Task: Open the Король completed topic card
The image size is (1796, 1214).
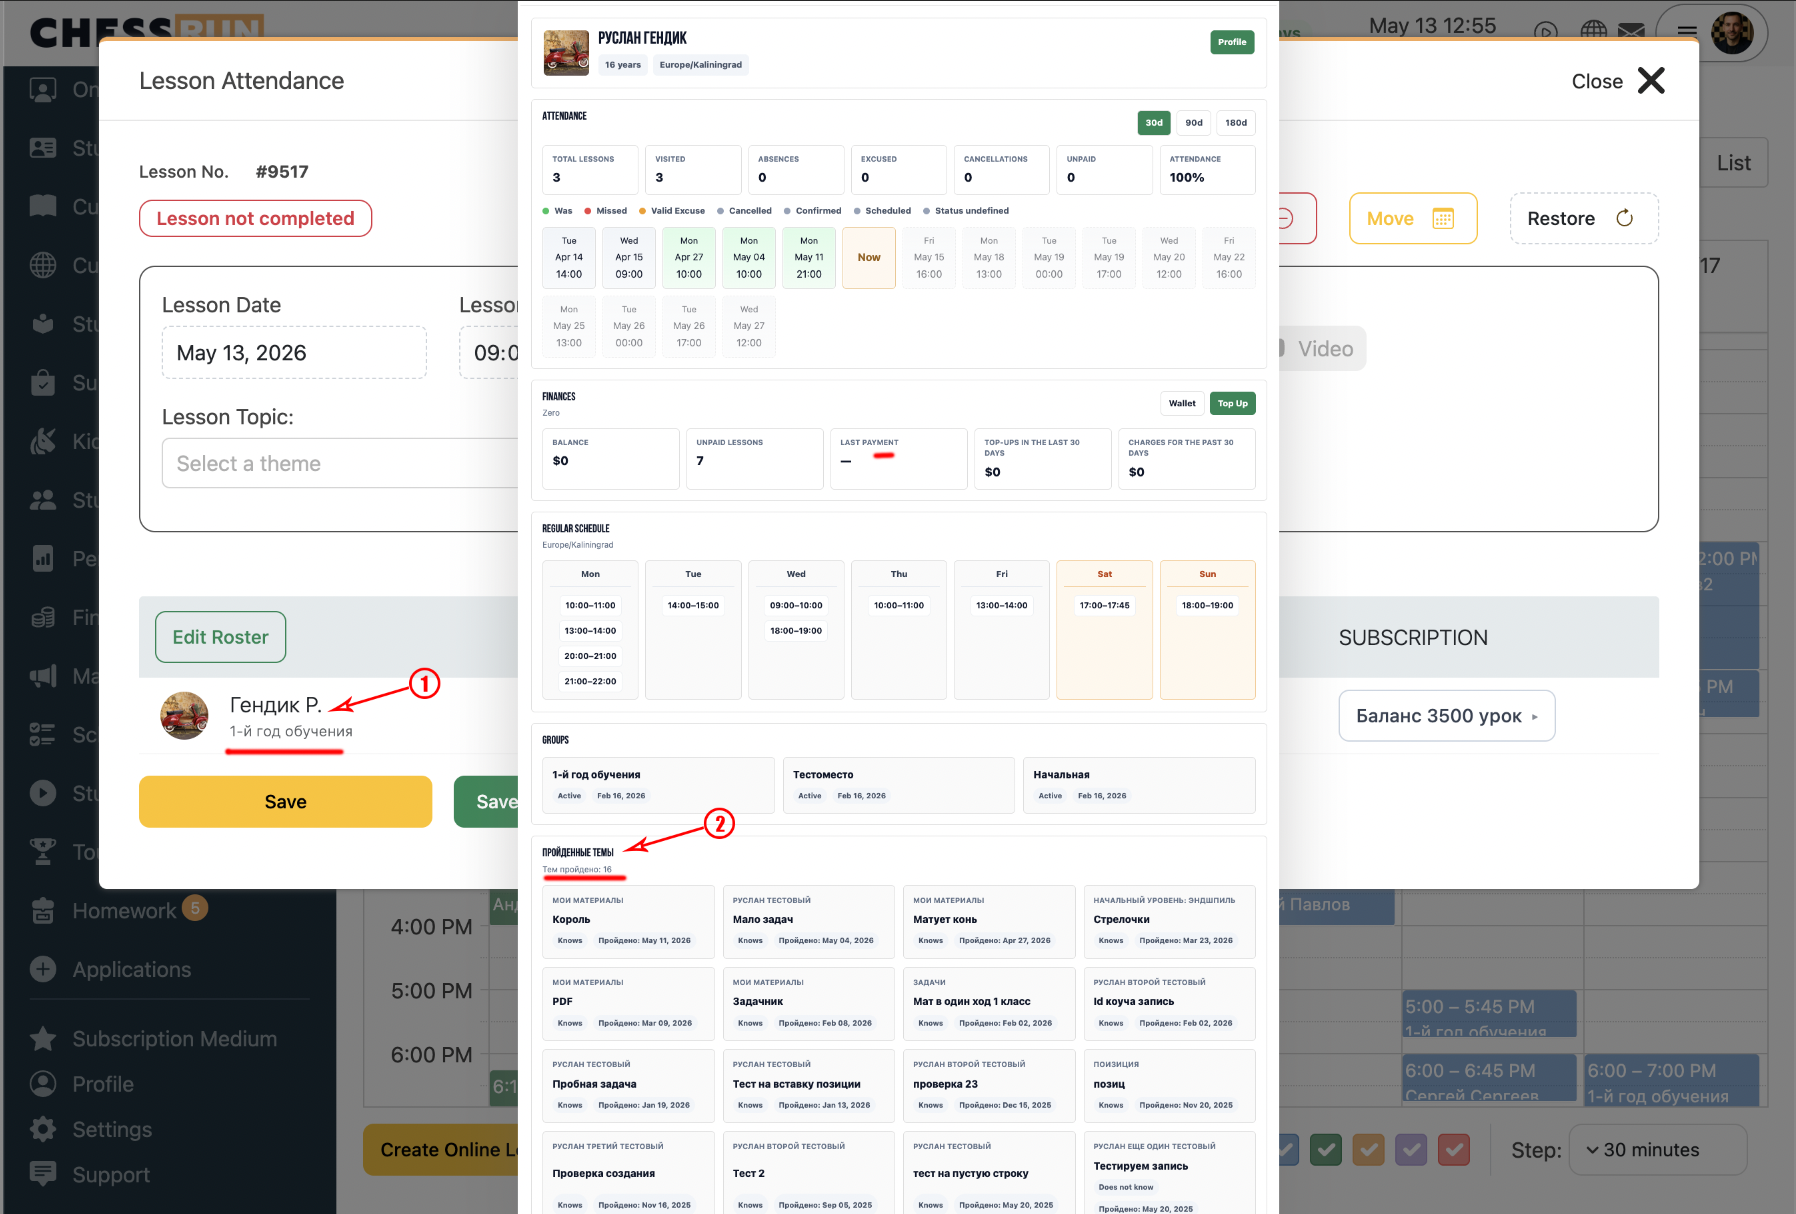Action: [x=628, y=922]
